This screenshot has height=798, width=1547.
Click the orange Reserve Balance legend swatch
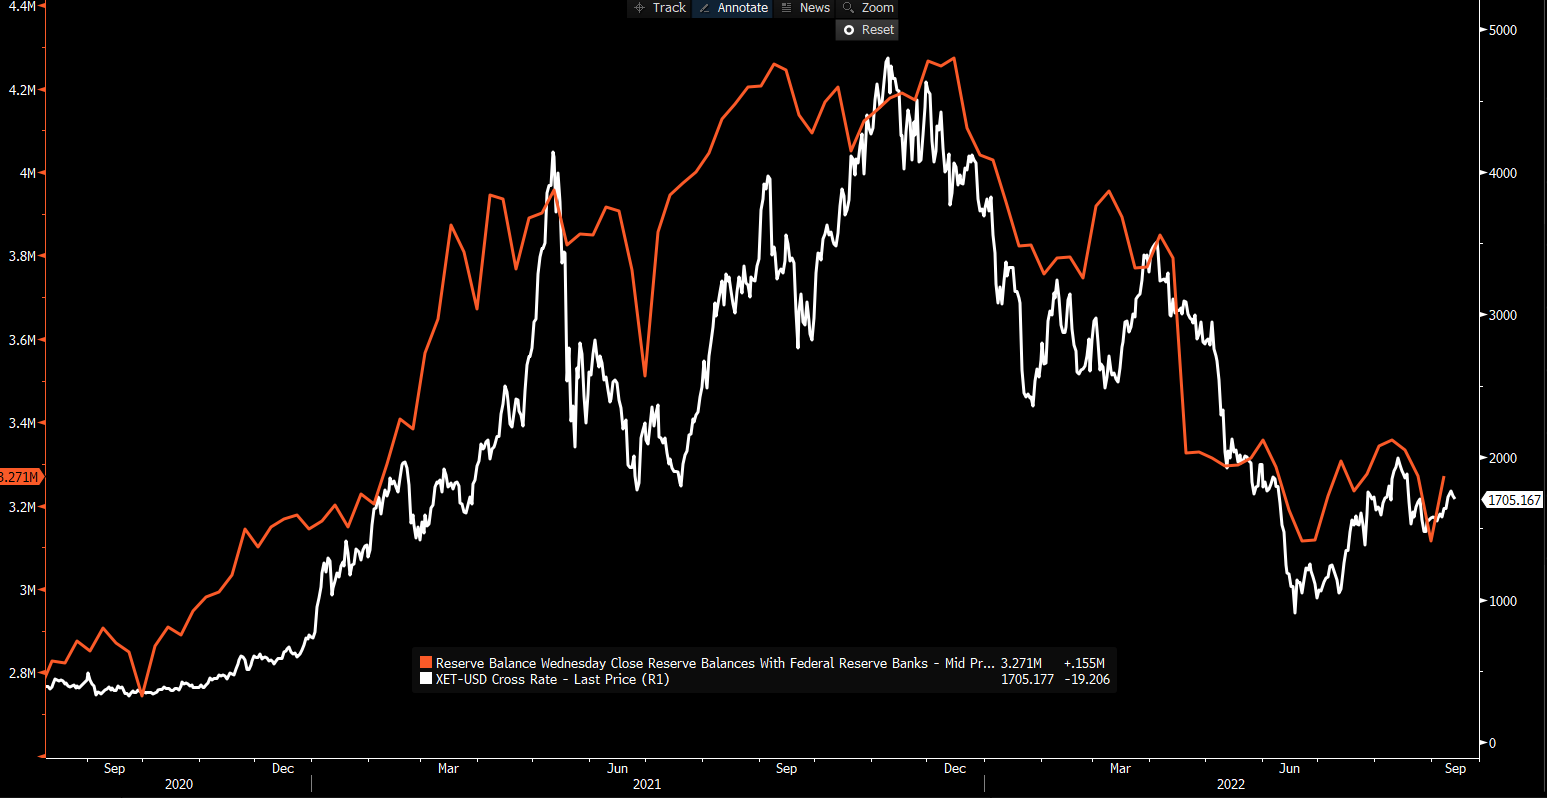click(425, 663)
